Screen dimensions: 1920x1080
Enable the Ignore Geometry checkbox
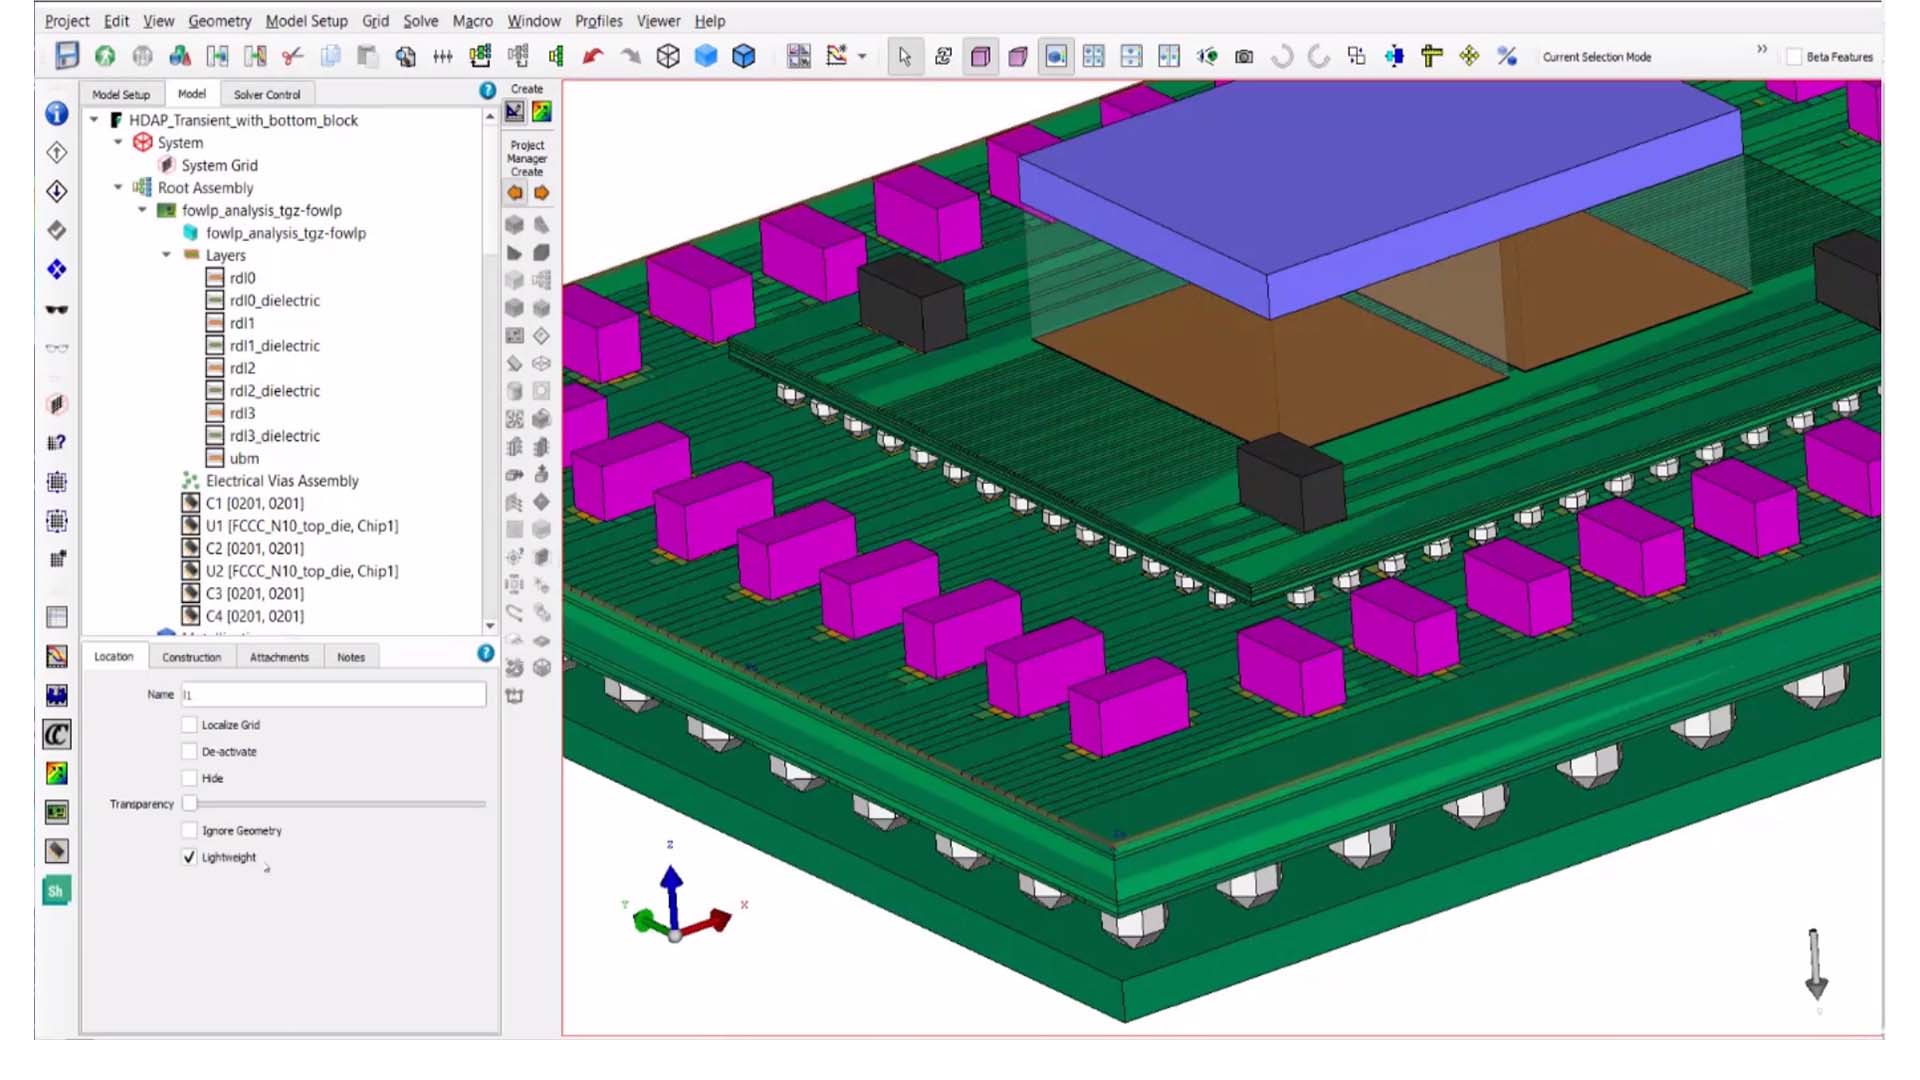click(189, 831)
